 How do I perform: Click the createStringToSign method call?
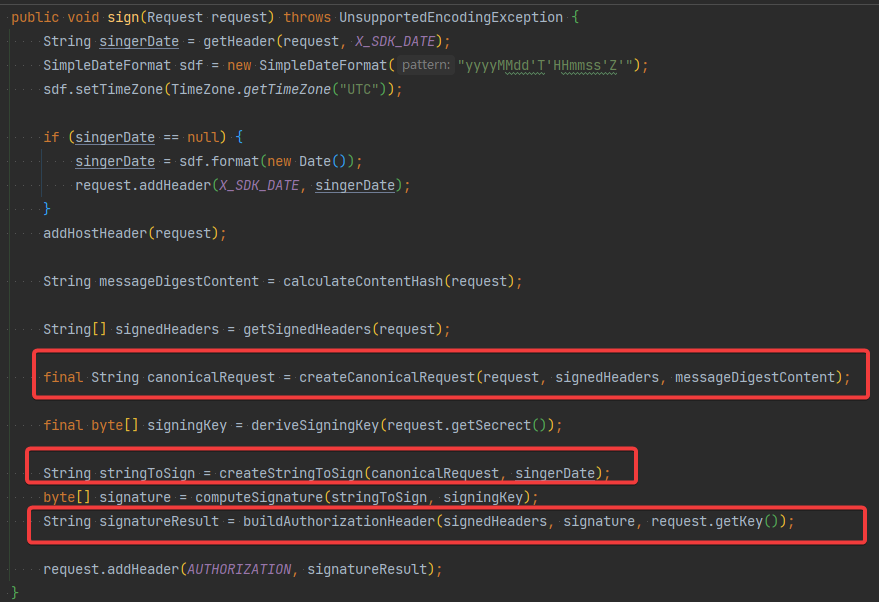click(291, 473)
